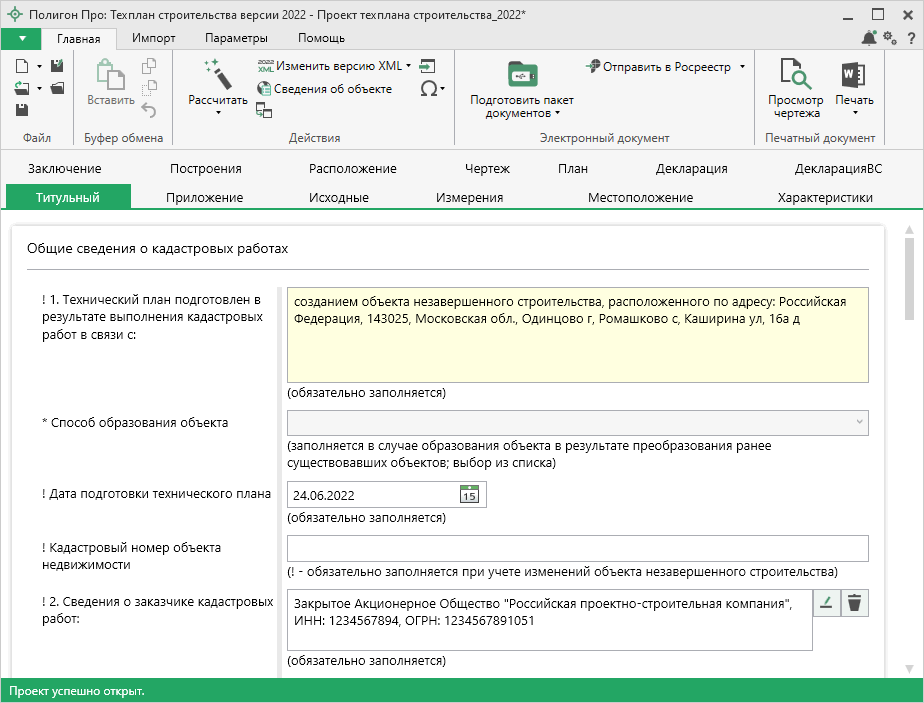Click Подготовить пакет документов folder icon
Image resolution: width=924 pixels, height=703 pixels.
point(521,75)
